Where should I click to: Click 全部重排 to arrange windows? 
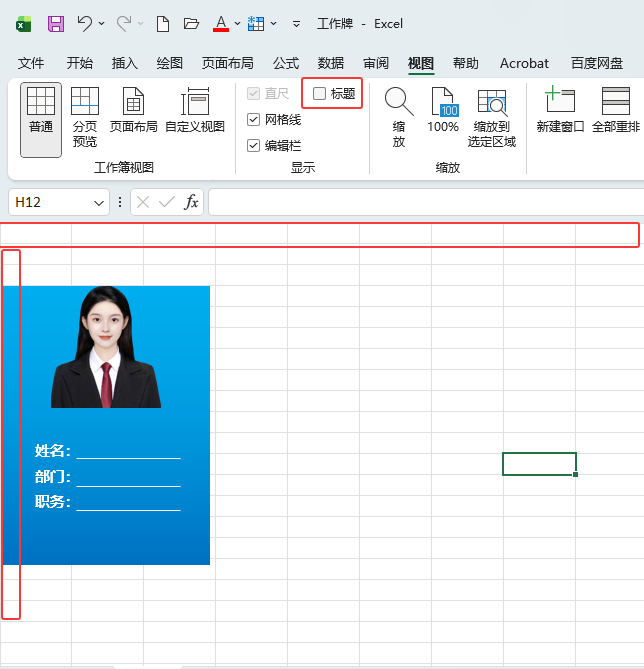point(616,110)
